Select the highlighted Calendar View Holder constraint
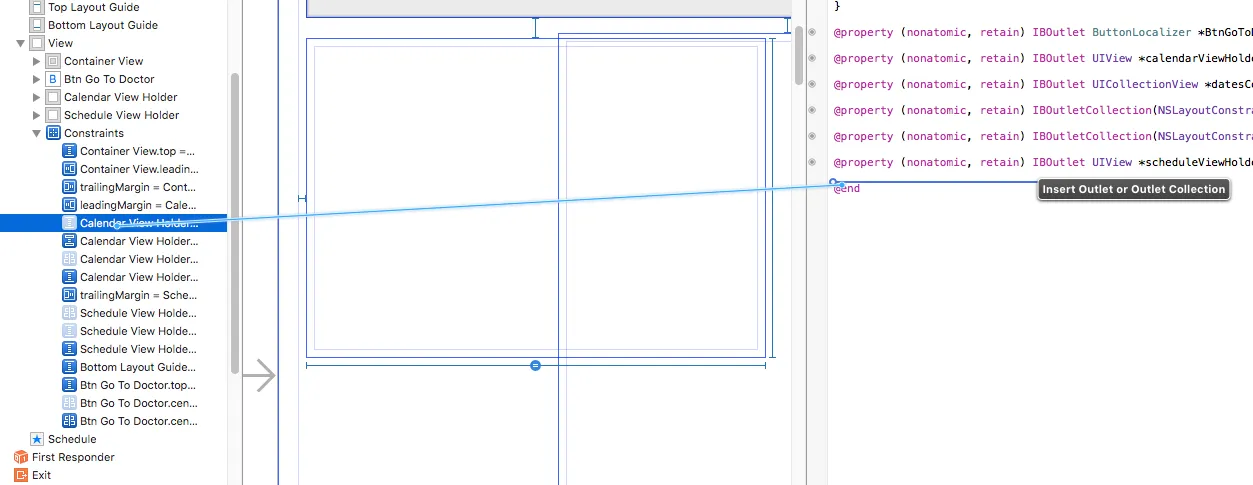The height and width of the screenshot is (485, 1253). click(x=114, y=223)
